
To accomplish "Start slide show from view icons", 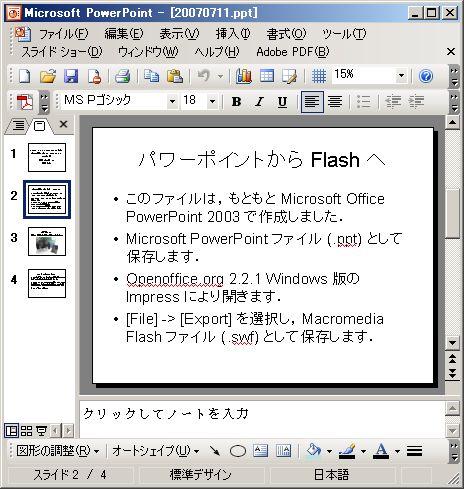I will pyautogui.click(x=41, y=431).
